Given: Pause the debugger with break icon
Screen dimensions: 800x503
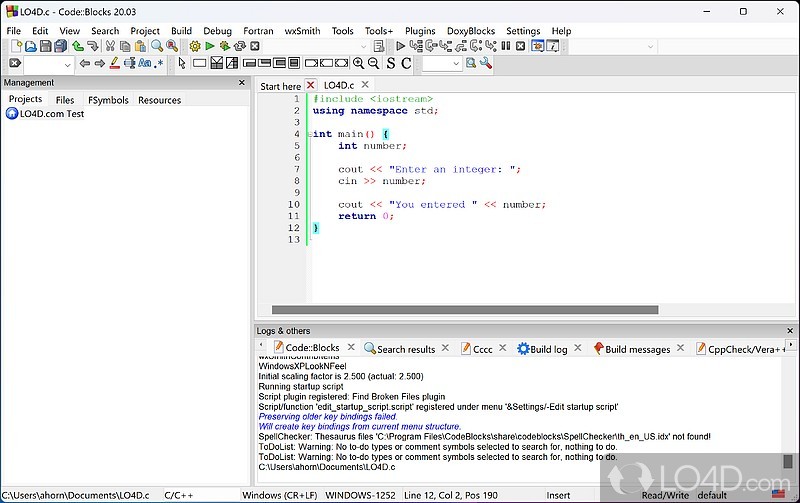Looking at the screenshot, I should (x=506, y=46).
